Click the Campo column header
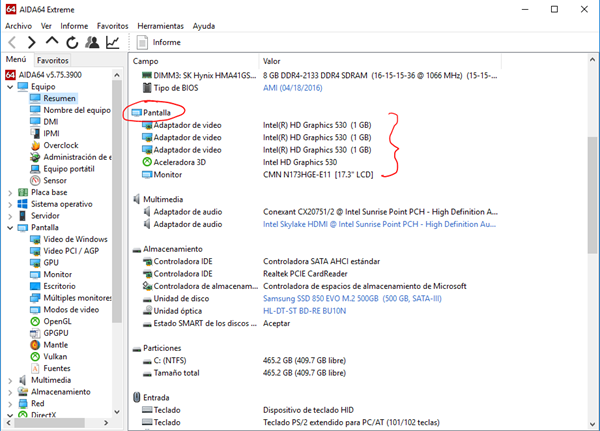Screen dimensions: 600x431 coord(146,61)
